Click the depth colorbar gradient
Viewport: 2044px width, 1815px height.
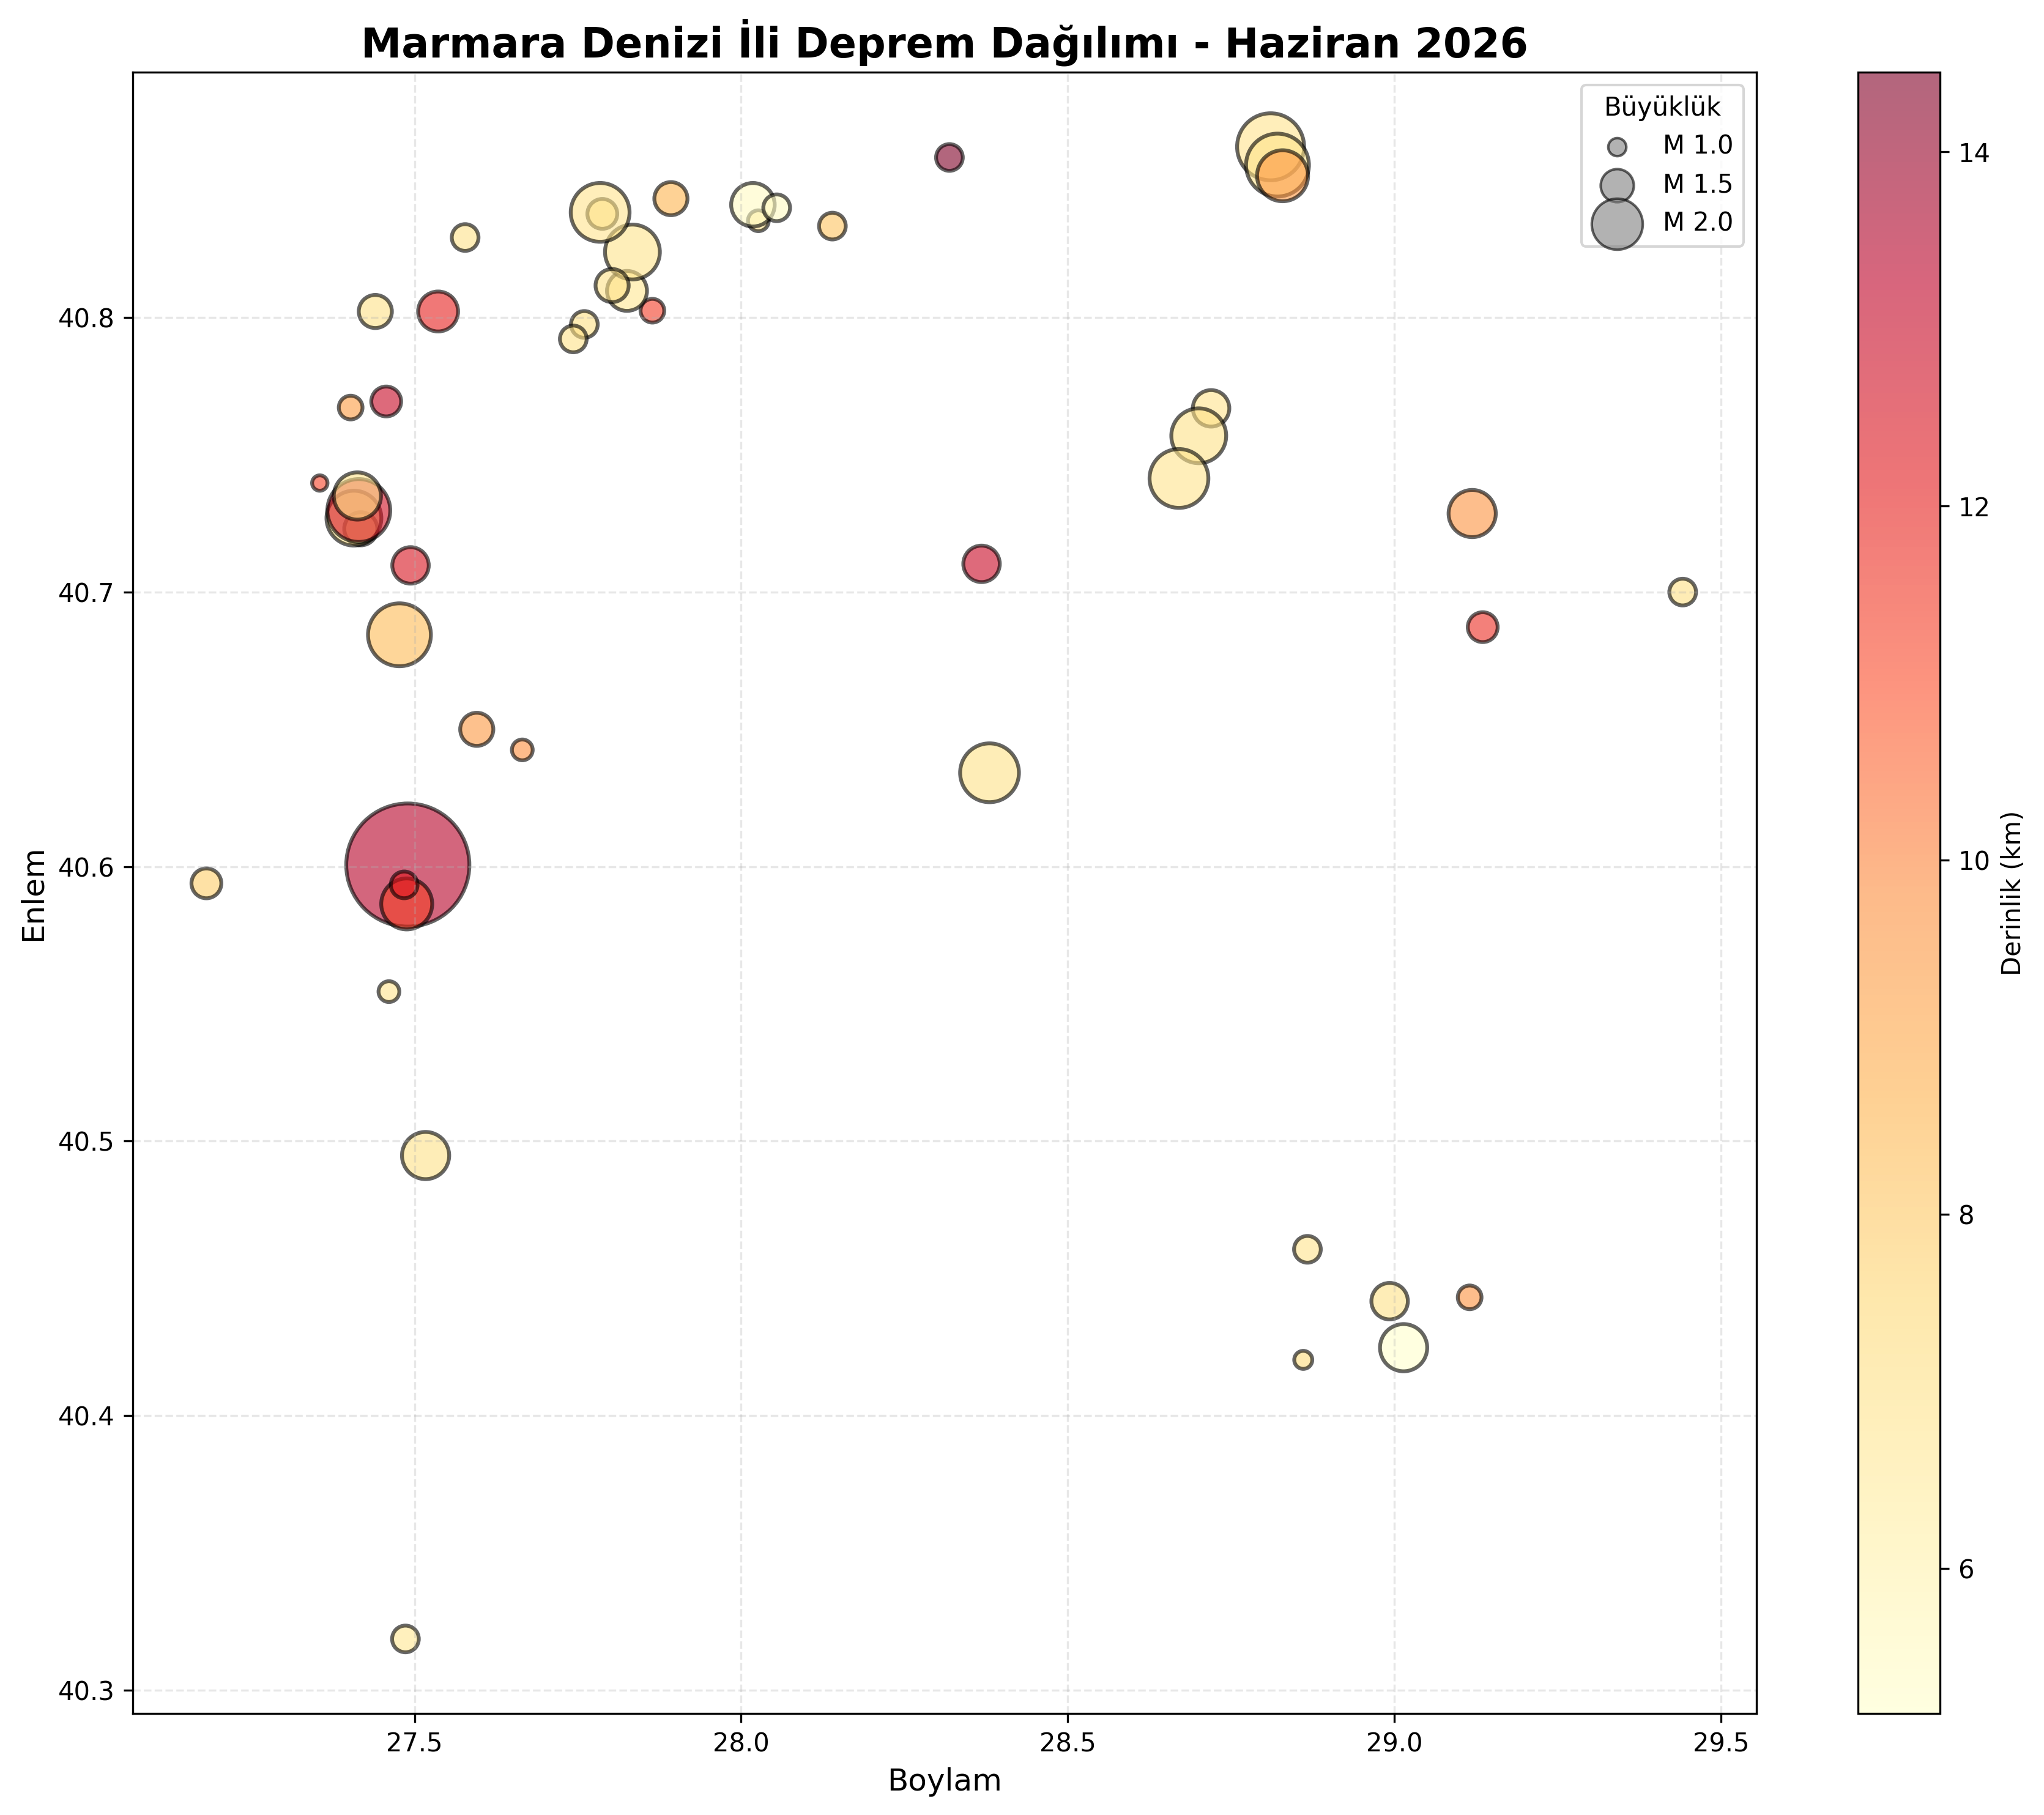tap(1898, 893)
